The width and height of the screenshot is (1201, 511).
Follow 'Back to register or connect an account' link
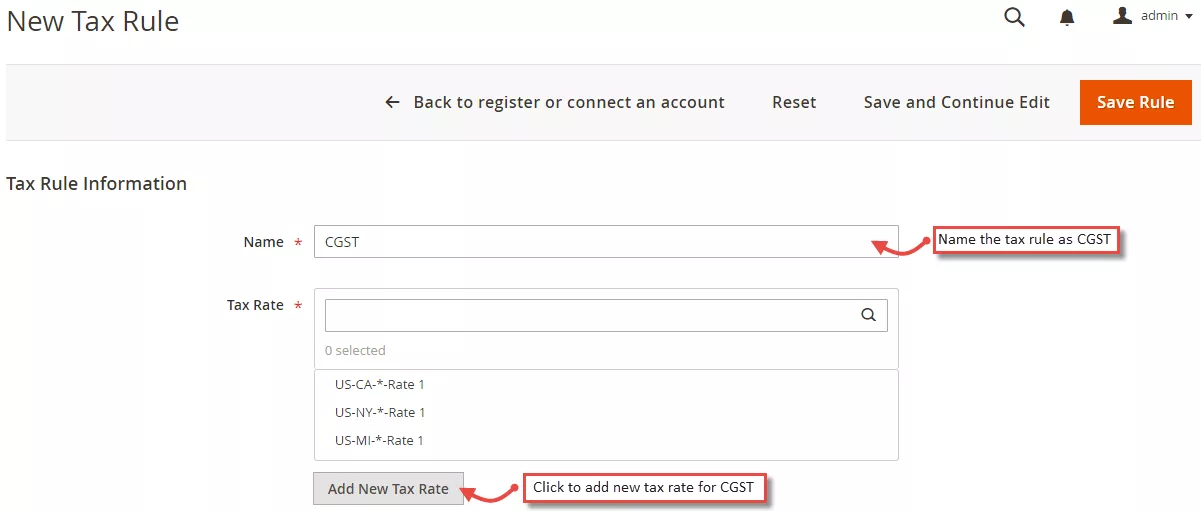pyautogui.click(x=569, y=102)
